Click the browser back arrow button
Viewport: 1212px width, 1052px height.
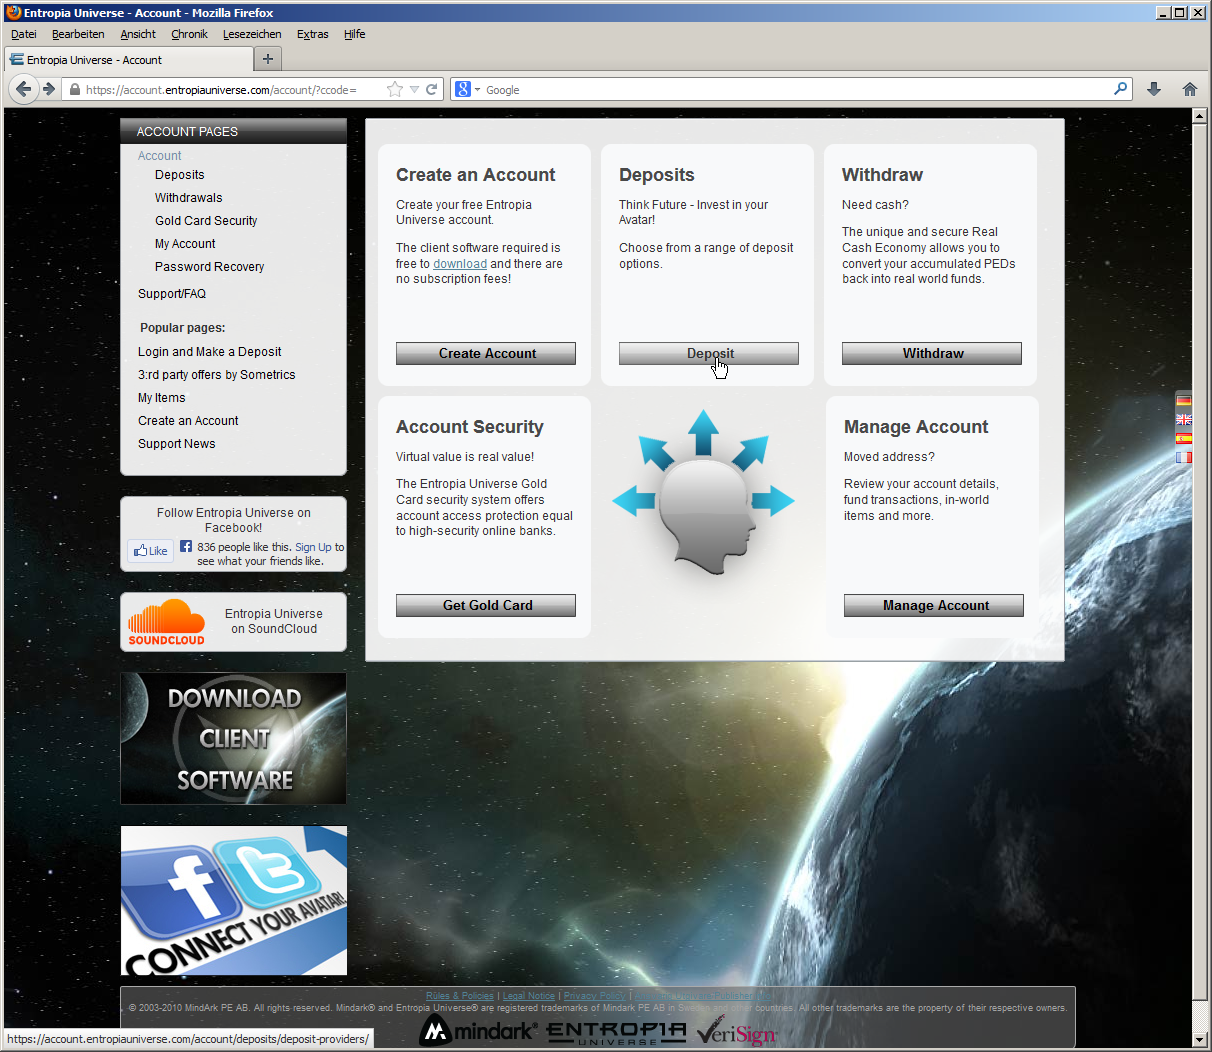pos(24,89)
